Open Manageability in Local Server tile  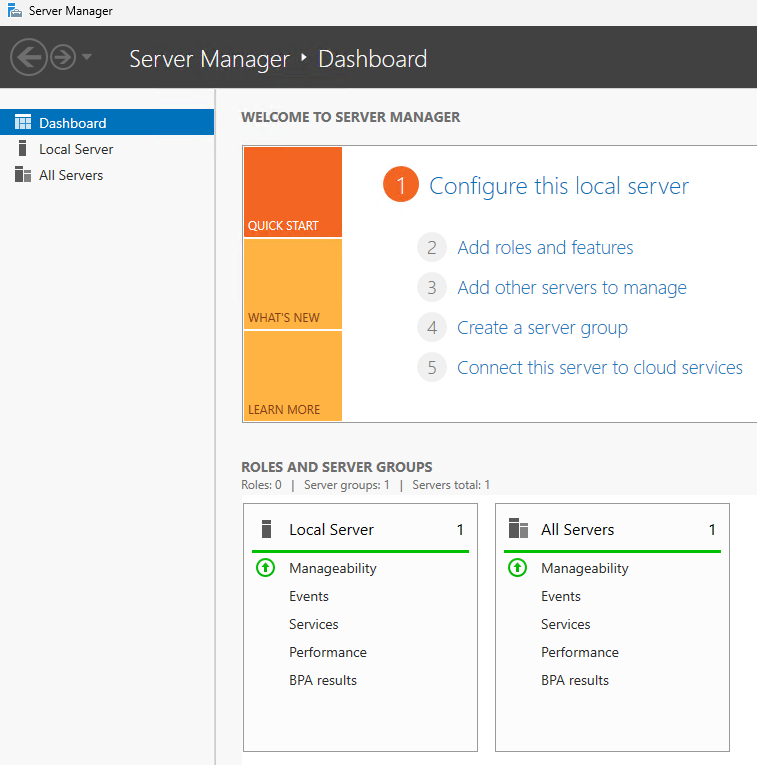click(x=333, y=568)
